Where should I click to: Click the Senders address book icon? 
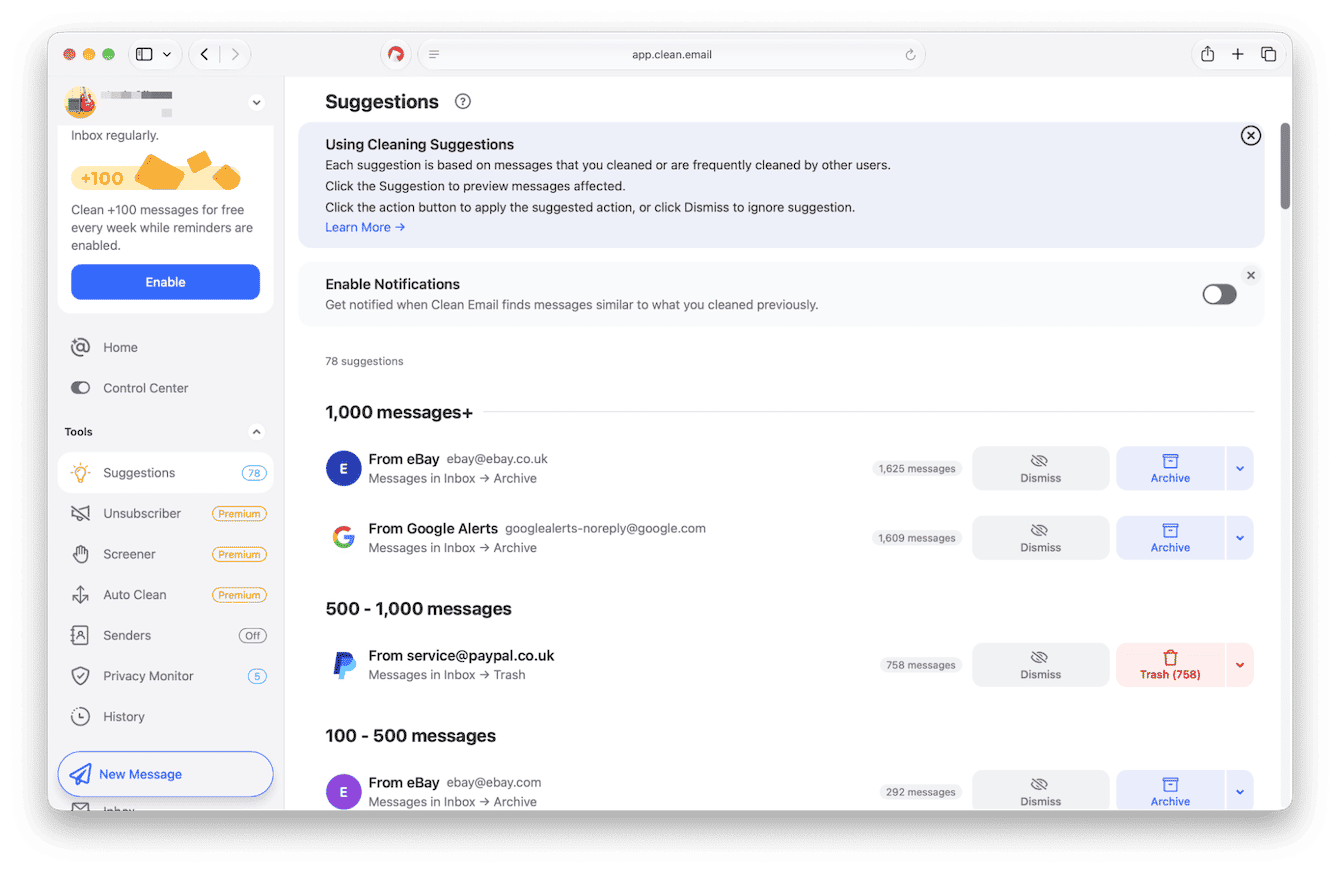(81, 635)
